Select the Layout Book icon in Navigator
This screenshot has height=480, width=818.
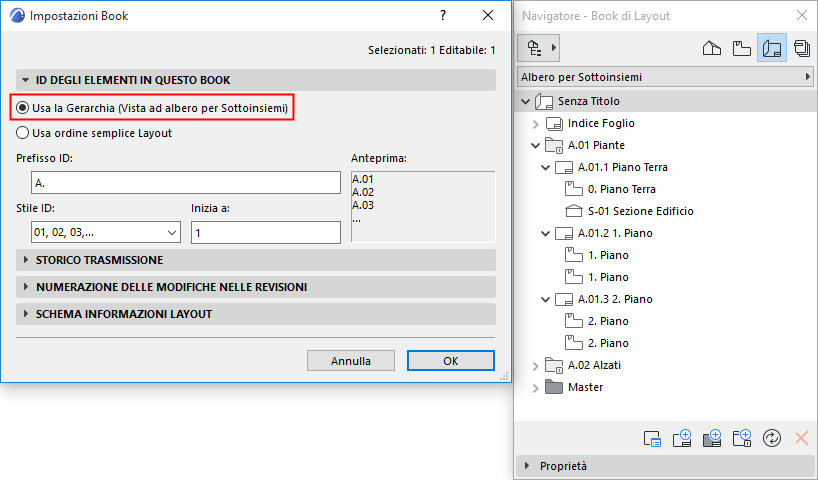click(772, 49)
